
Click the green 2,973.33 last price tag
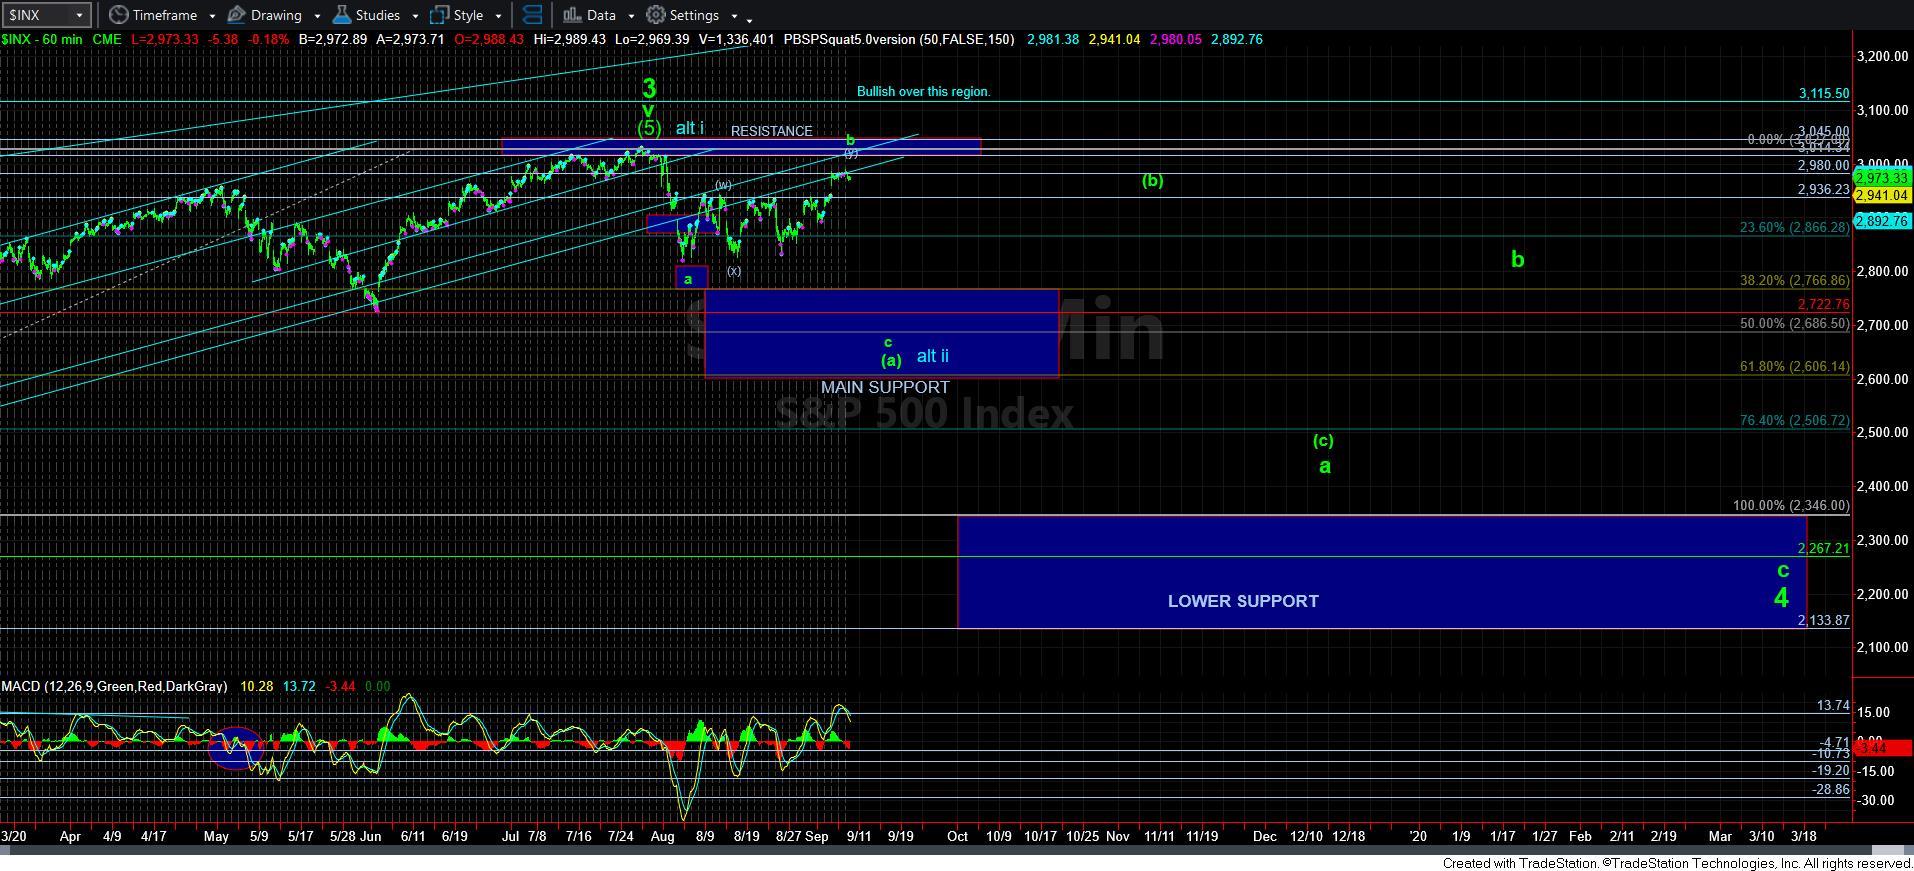(x=1883, y=178)
